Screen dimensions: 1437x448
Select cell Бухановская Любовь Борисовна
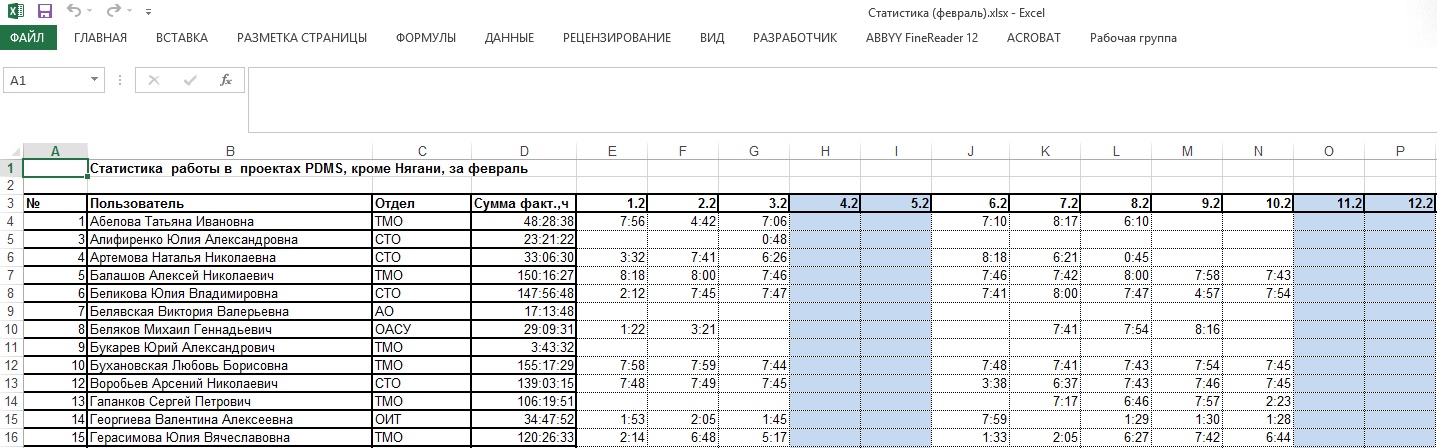[230, 365]
